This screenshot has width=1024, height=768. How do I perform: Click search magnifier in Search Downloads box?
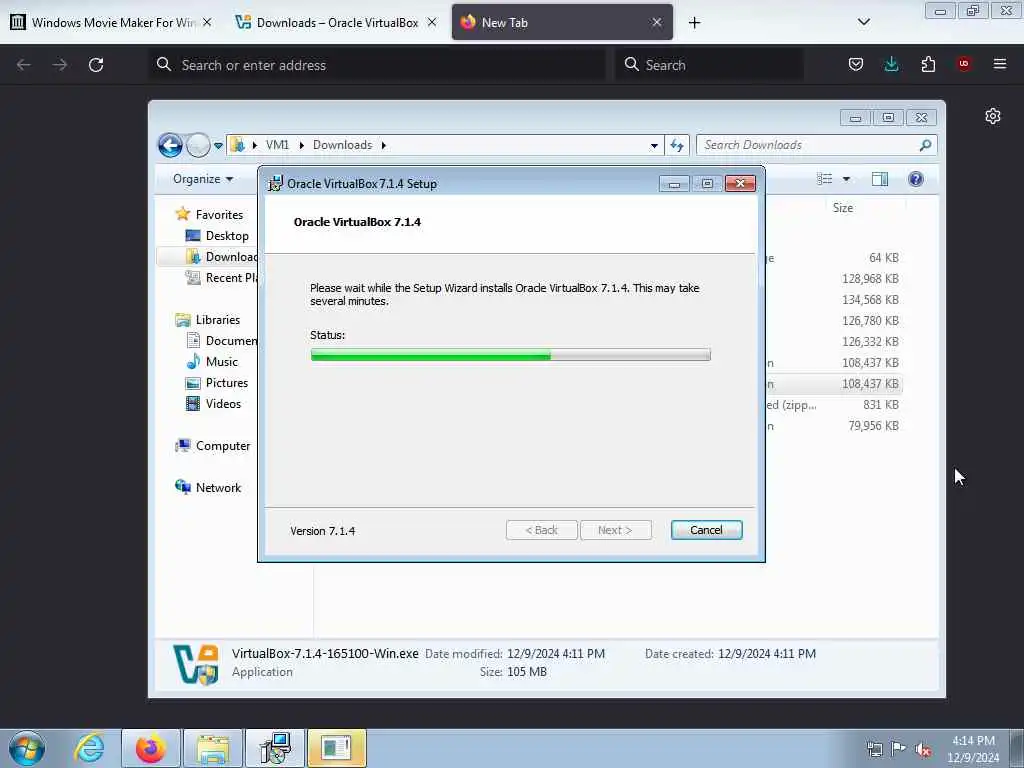[x=925, y=145]
